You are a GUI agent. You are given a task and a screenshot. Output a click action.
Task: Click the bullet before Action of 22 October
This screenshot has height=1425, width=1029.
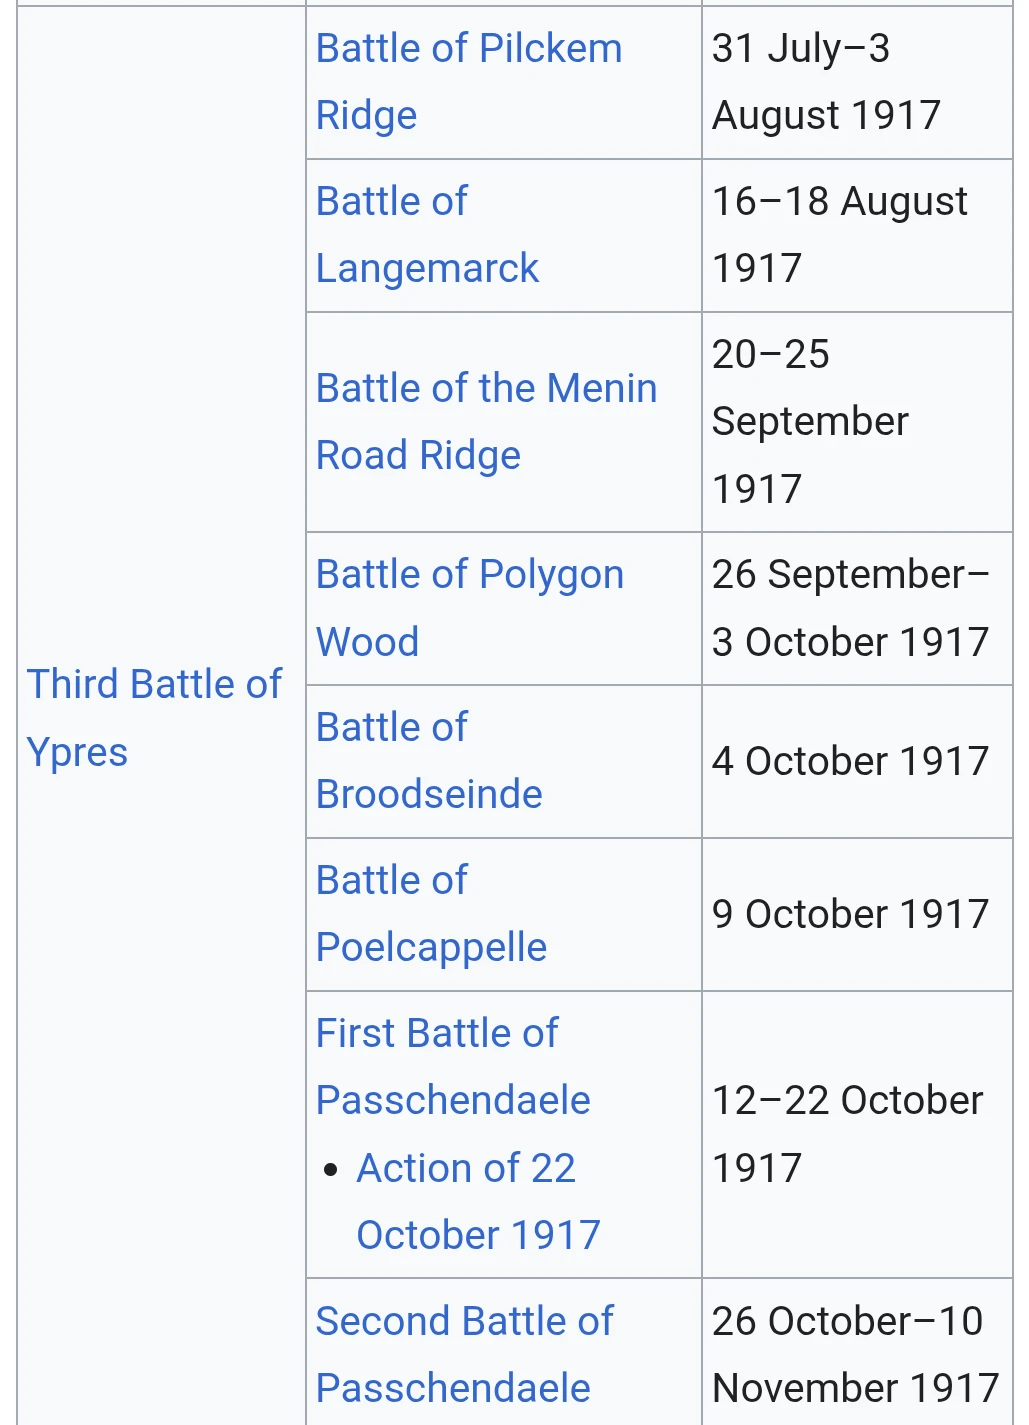pos(331,1169)
